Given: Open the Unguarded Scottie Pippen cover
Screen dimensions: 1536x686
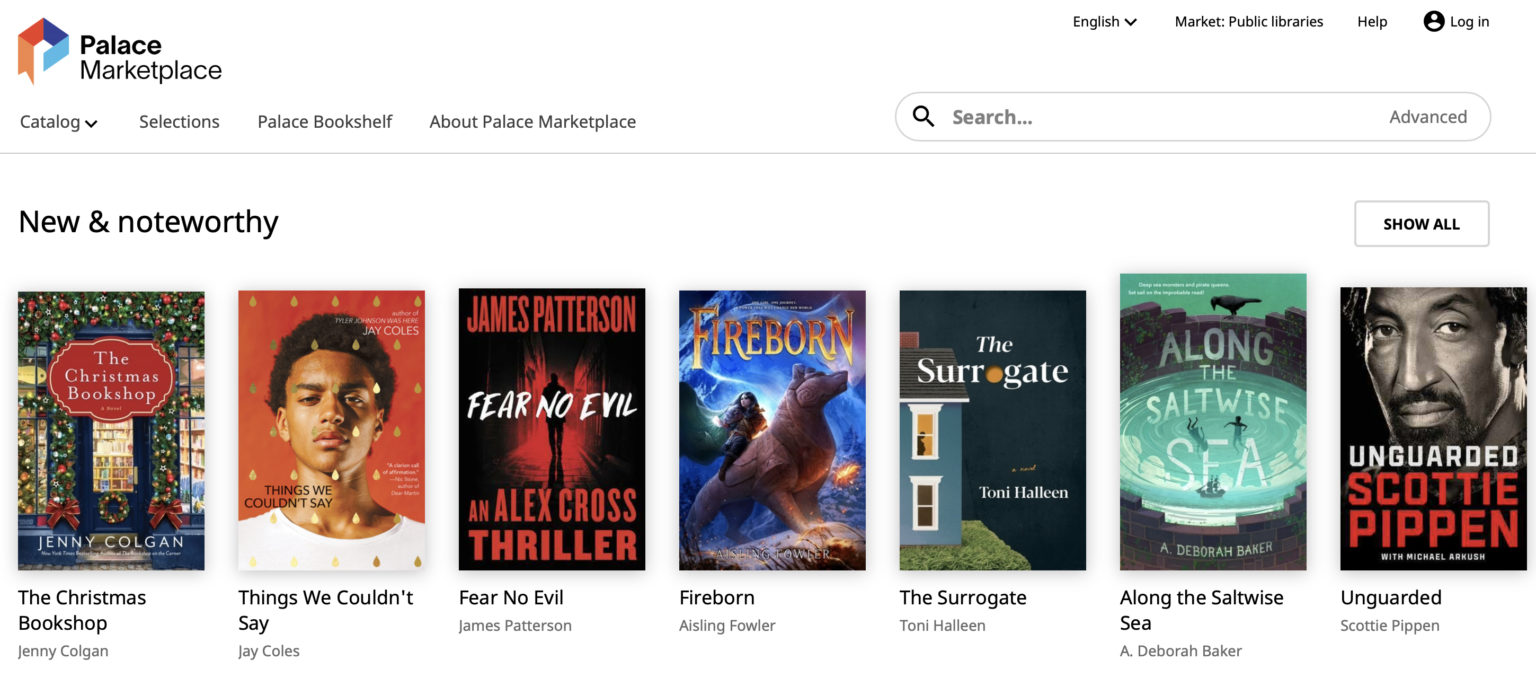Looking at the screenshot, I should tap(1433, 428).
